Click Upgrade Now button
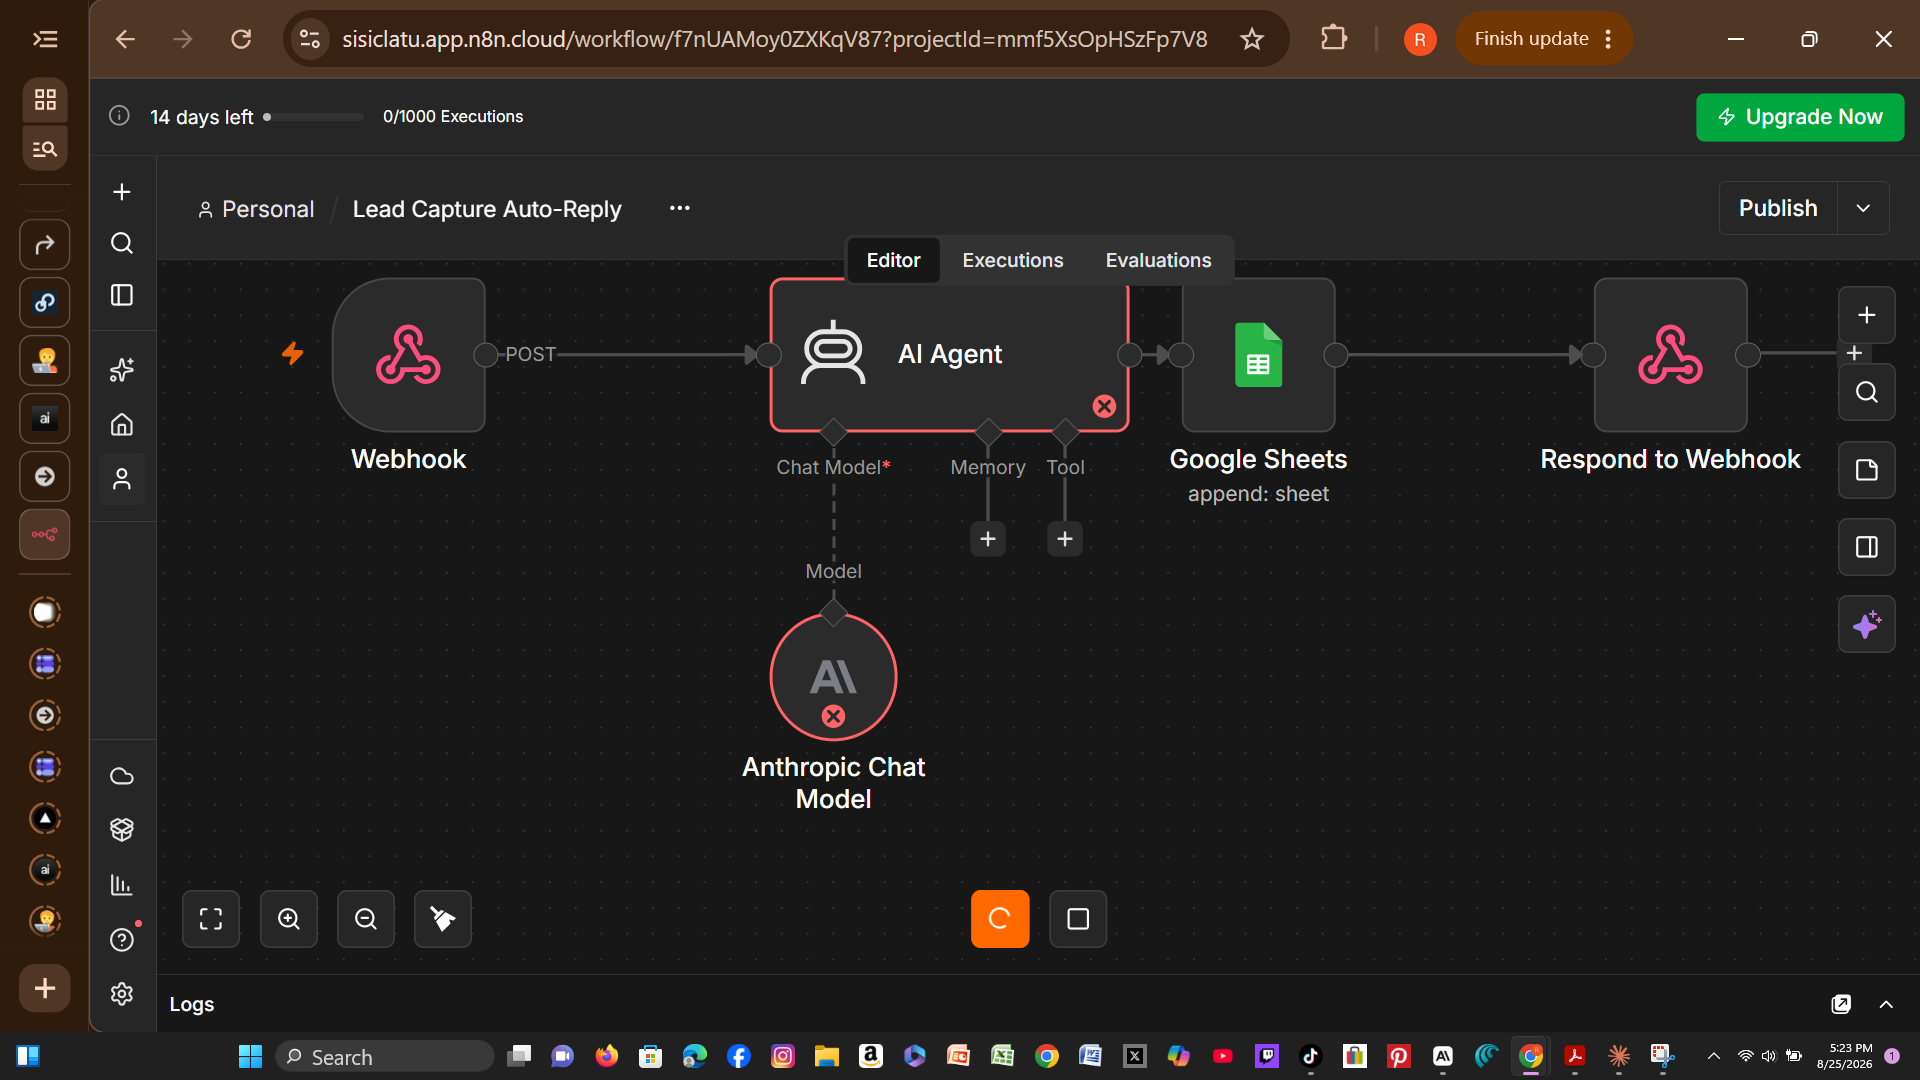Screen dimensions: 1920x1080 point(1800,117)
